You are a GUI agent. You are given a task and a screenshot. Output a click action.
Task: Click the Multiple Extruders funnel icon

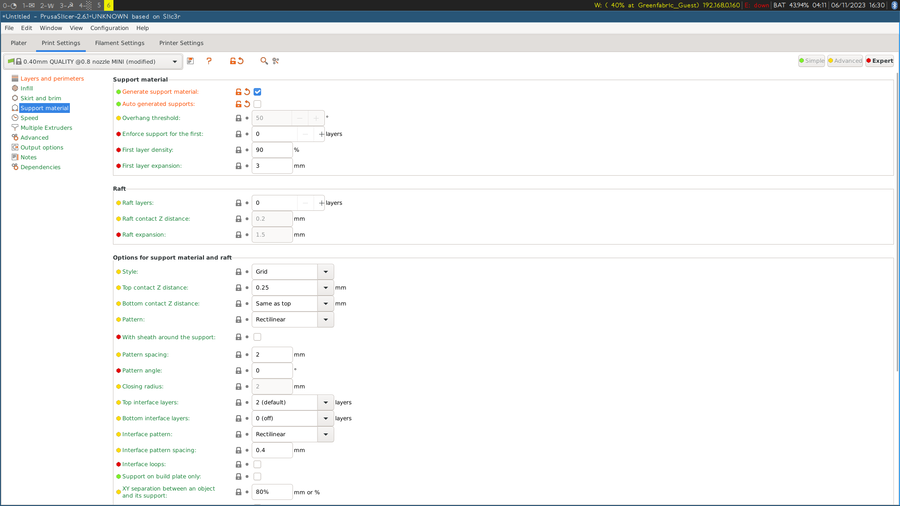(15, 127)
